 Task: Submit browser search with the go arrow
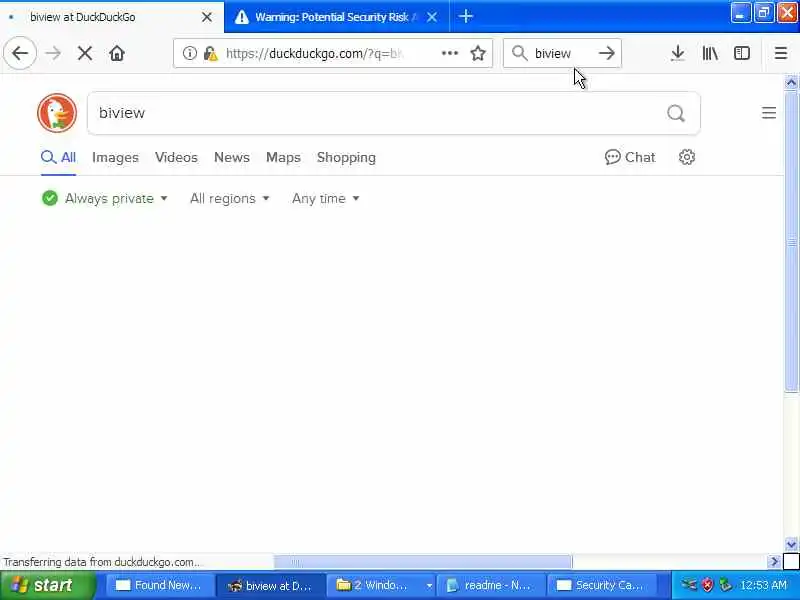[607, 53]
